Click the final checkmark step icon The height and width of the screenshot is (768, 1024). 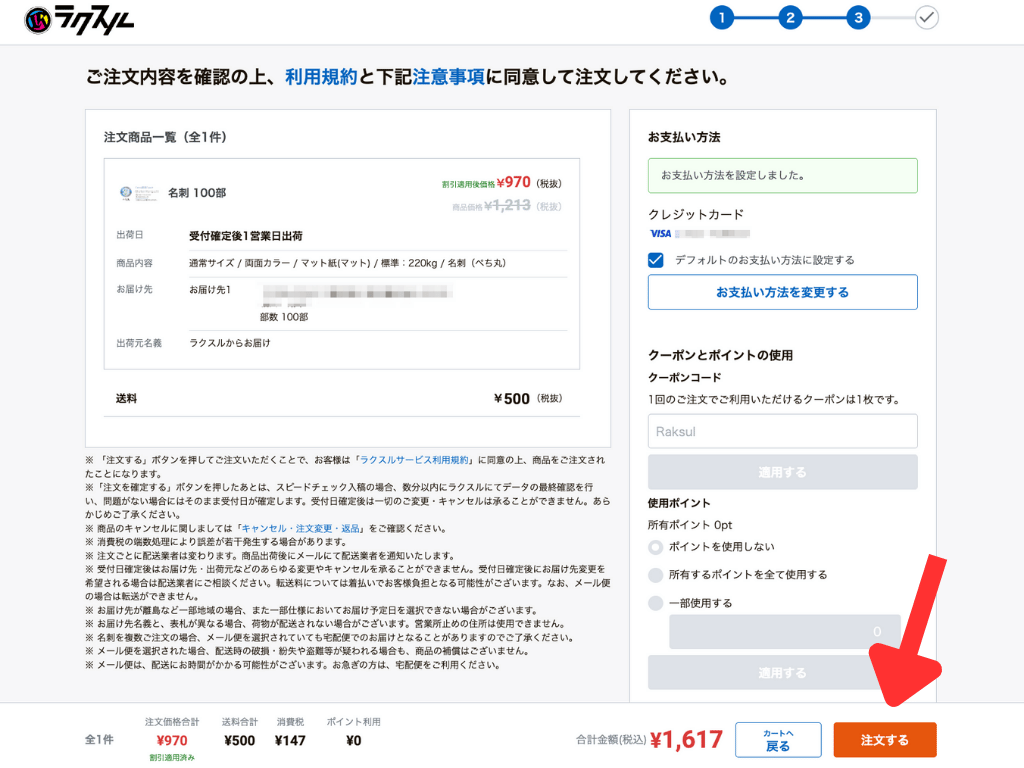point(927,17)
